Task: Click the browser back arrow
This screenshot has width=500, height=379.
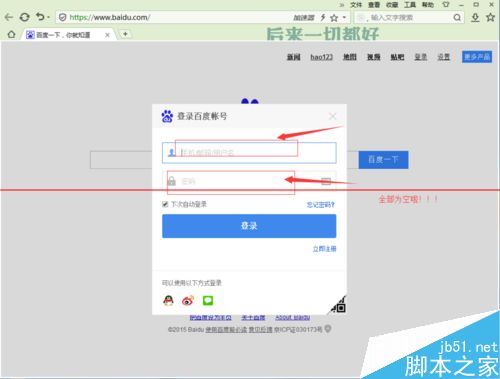Action: [8, 17]
